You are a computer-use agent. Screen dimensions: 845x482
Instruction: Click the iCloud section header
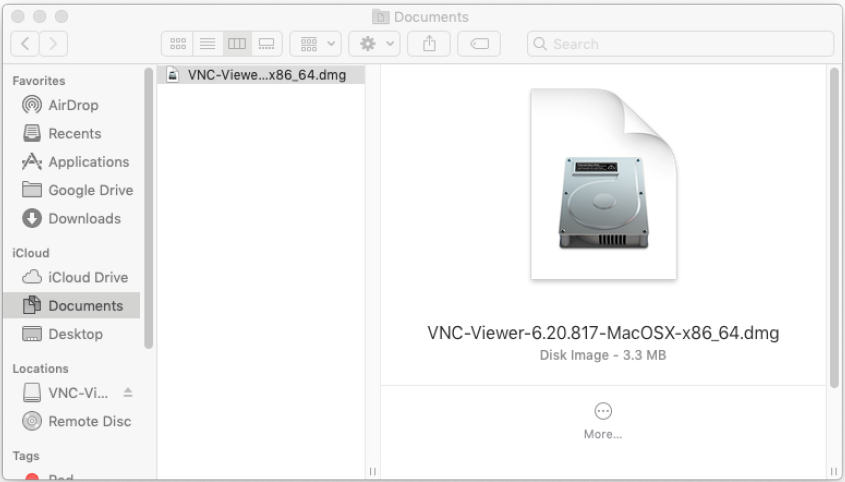[31, 253]
